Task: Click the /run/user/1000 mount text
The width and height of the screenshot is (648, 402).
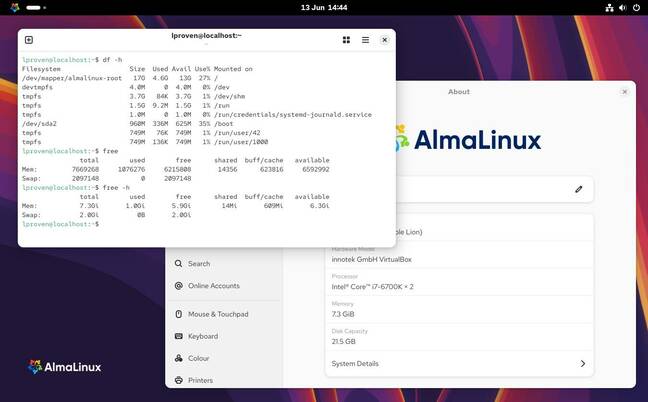Action: pos(241,142)
